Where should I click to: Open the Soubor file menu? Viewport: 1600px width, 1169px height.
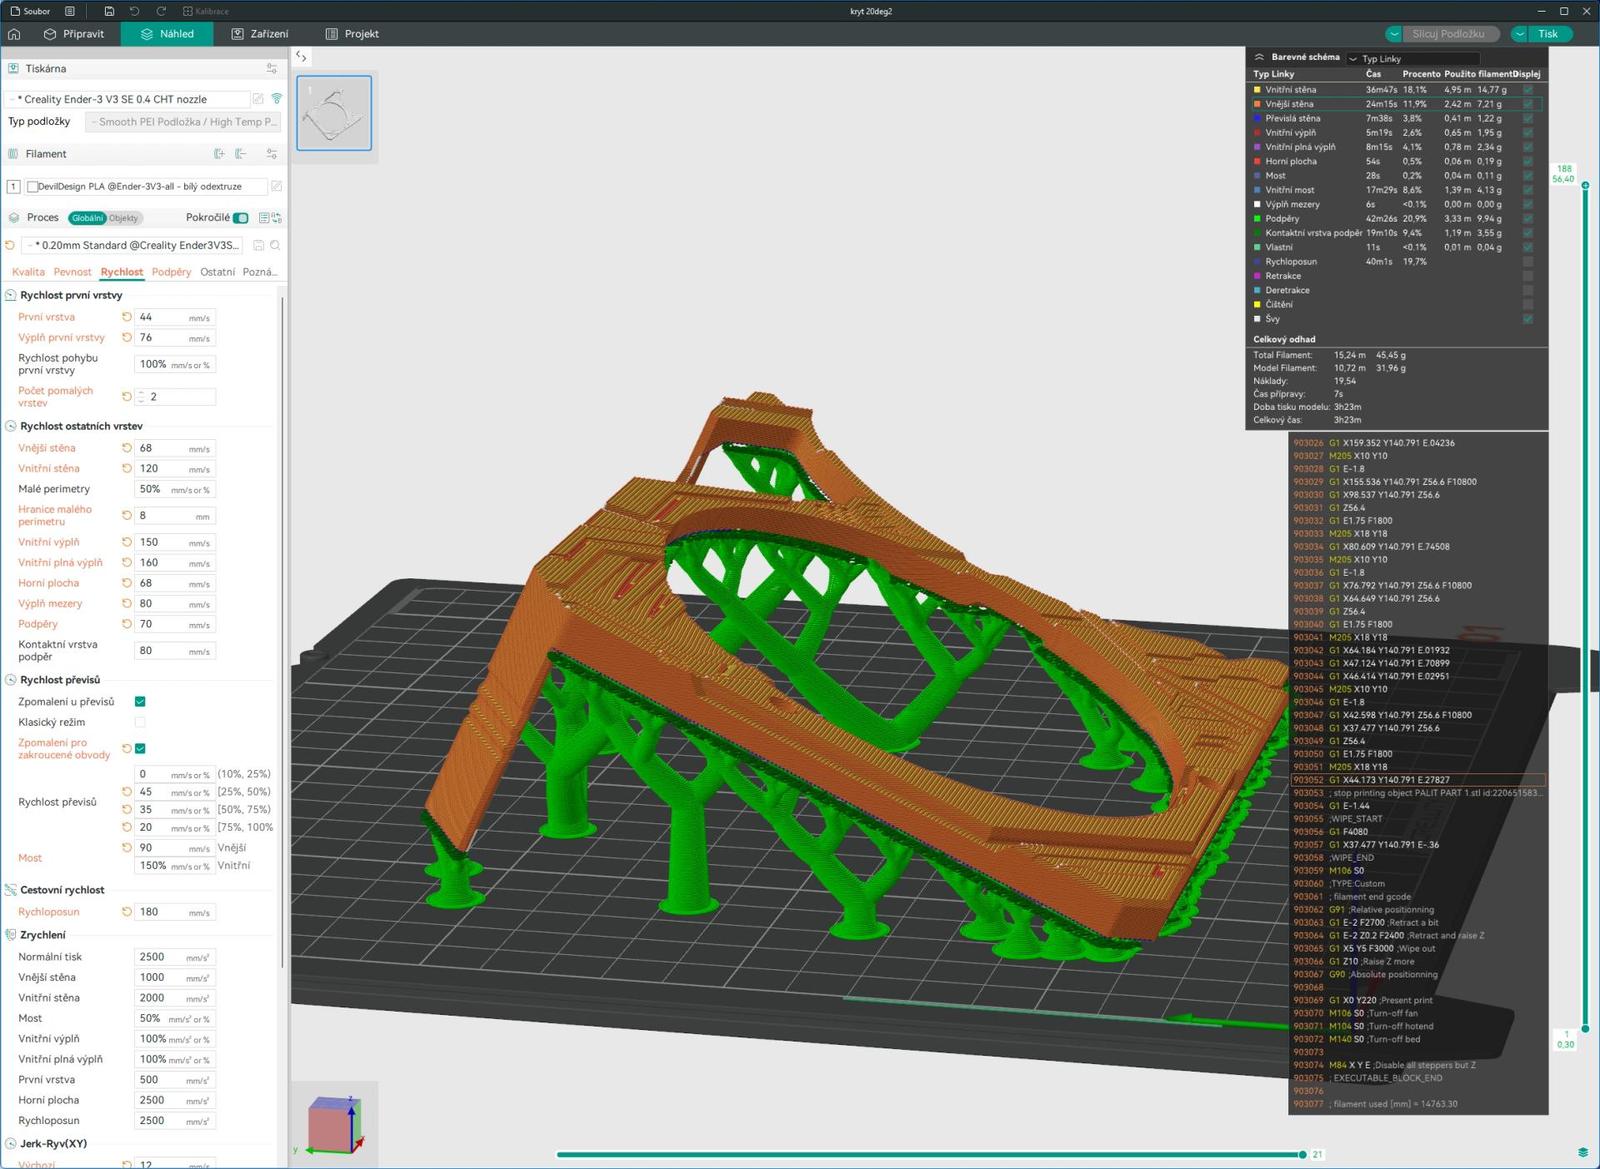coord(30,11)
